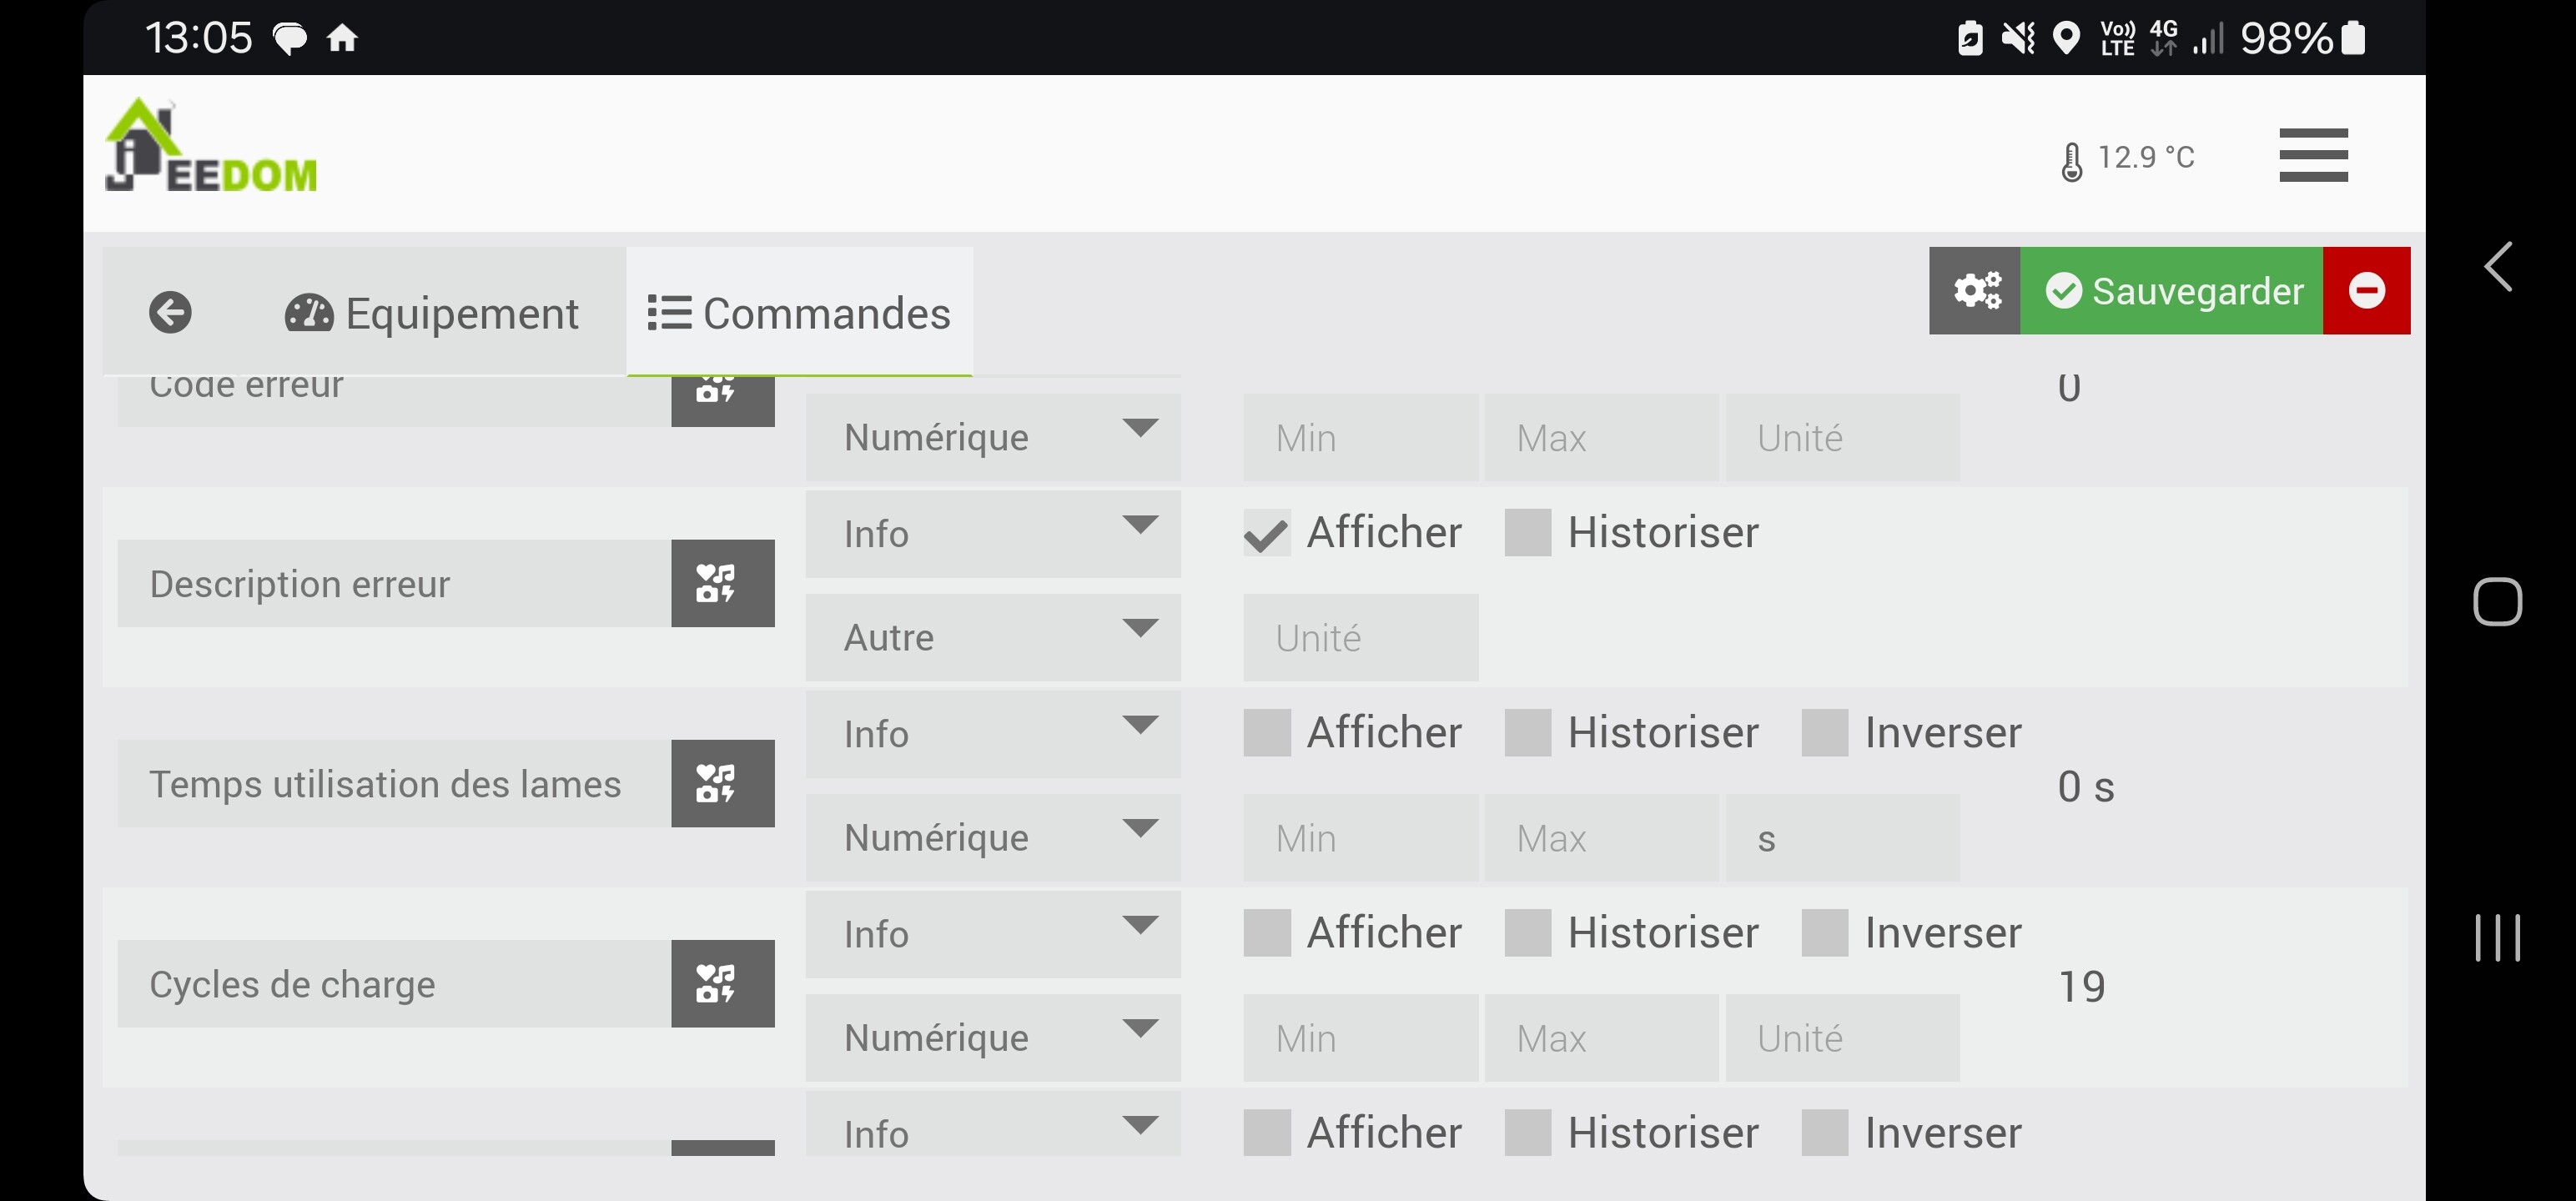Open Info type dropdown for Description erreur
Viewport: 2576px width, 1201px height.
(993, 533)
